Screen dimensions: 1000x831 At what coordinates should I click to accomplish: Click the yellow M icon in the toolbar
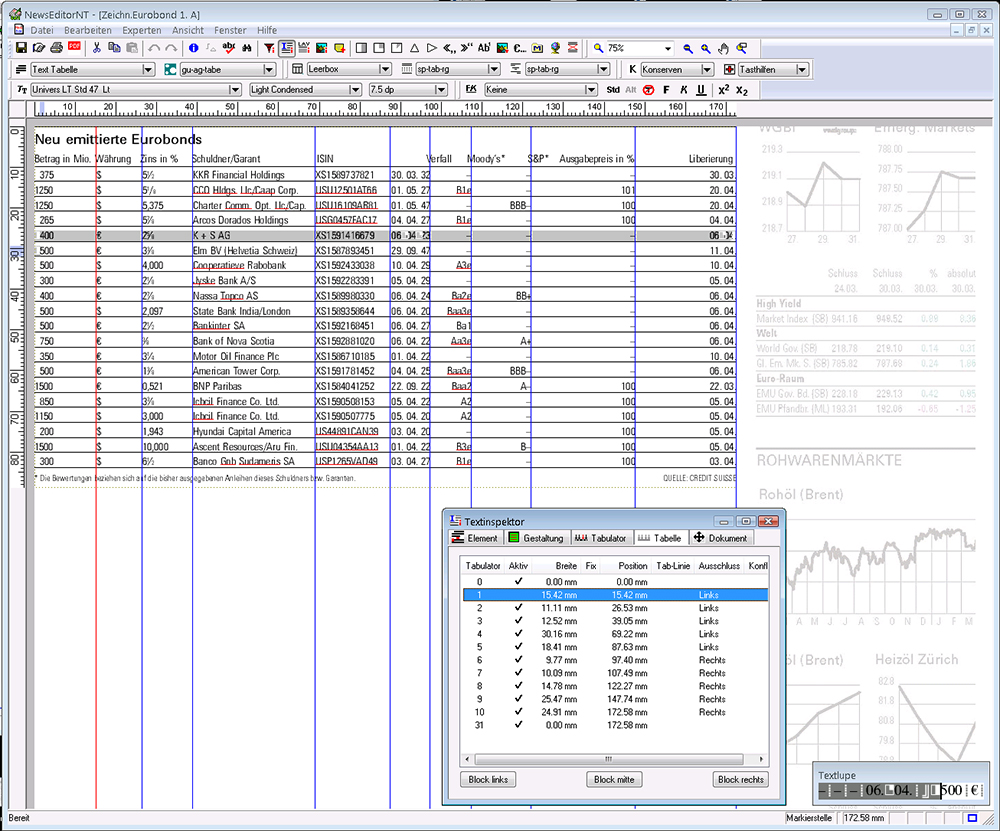tap(537, 48)
